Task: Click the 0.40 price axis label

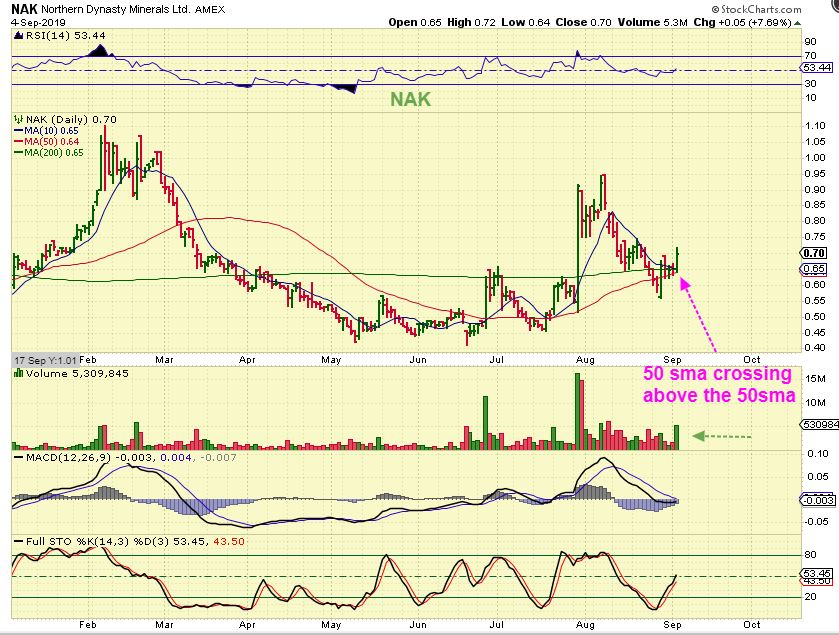Action: pos(815,348)
